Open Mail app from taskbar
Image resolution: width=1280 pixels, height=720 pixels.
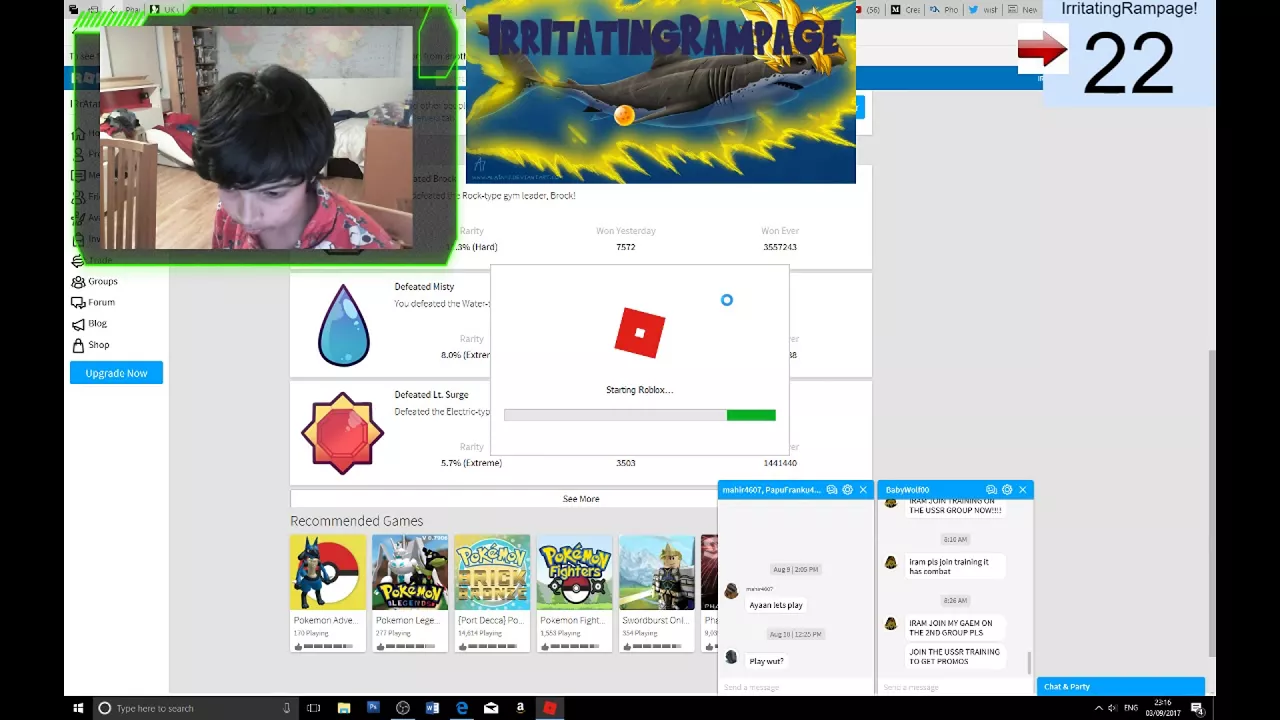[491, 708]
